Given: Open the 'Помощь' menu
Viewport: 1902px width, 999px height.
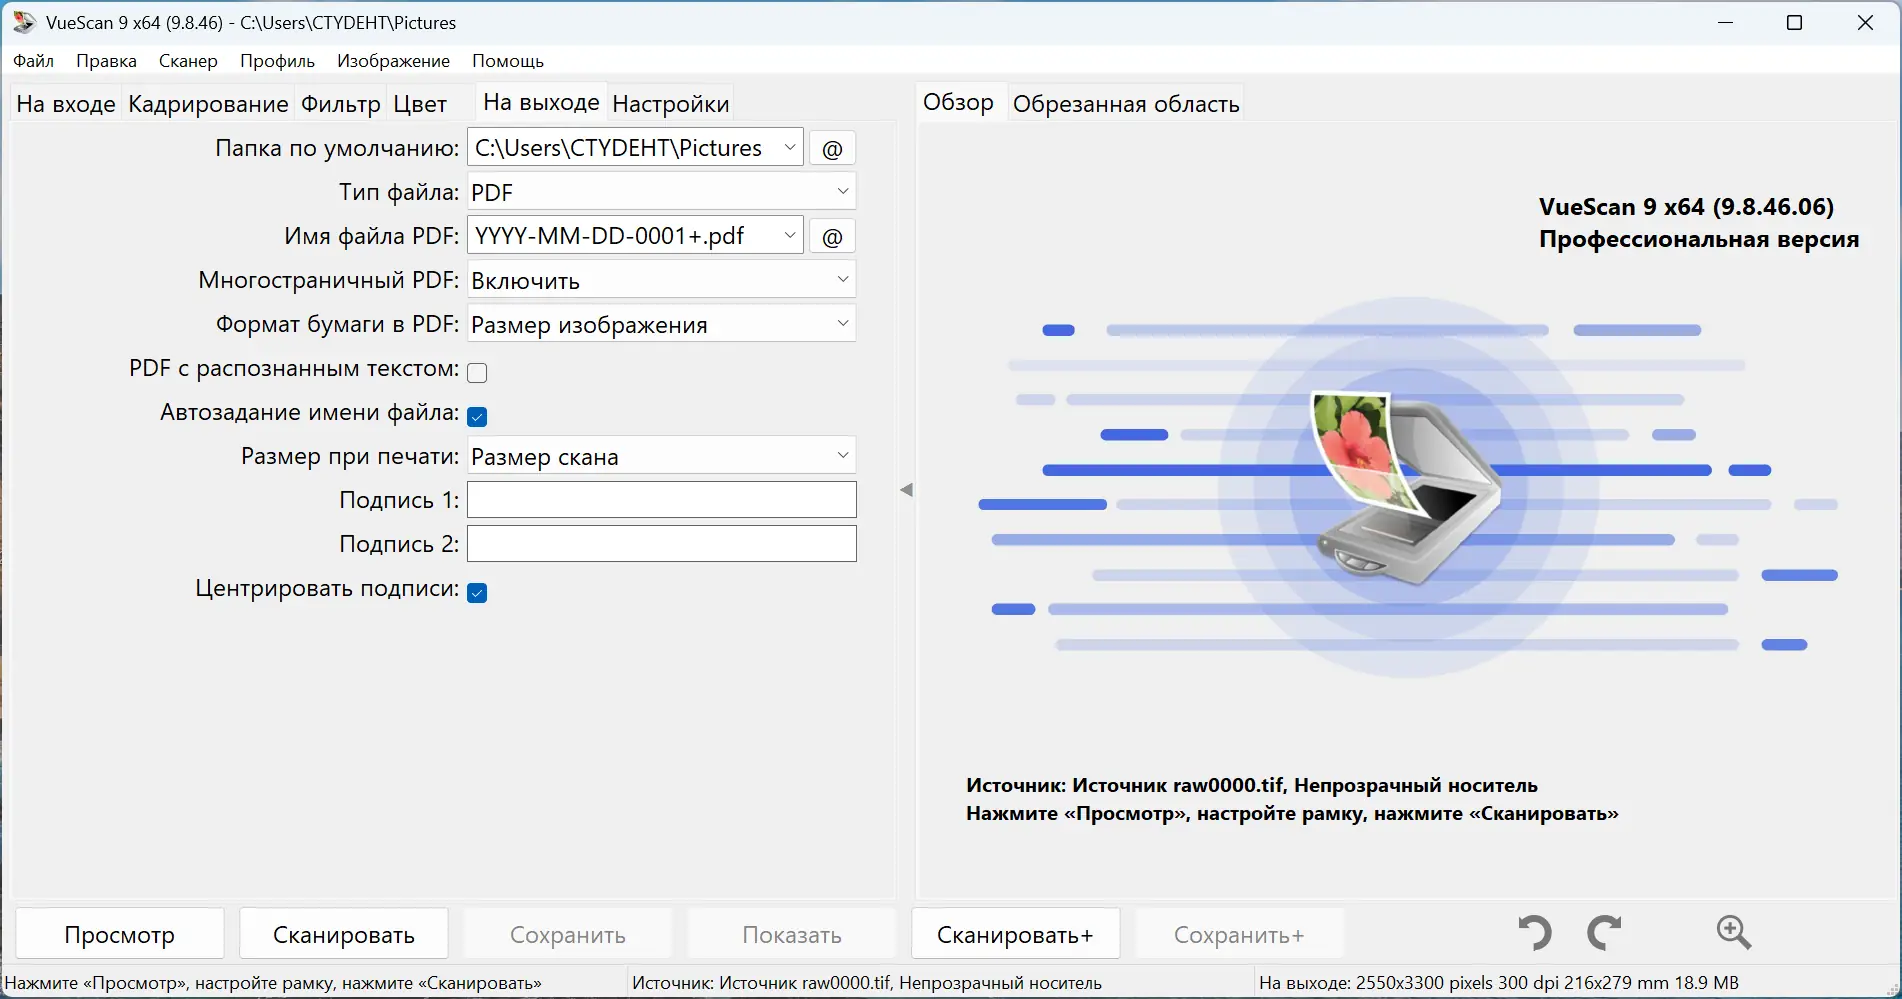Looking at the screenshot, I should [x=508, y=61].
